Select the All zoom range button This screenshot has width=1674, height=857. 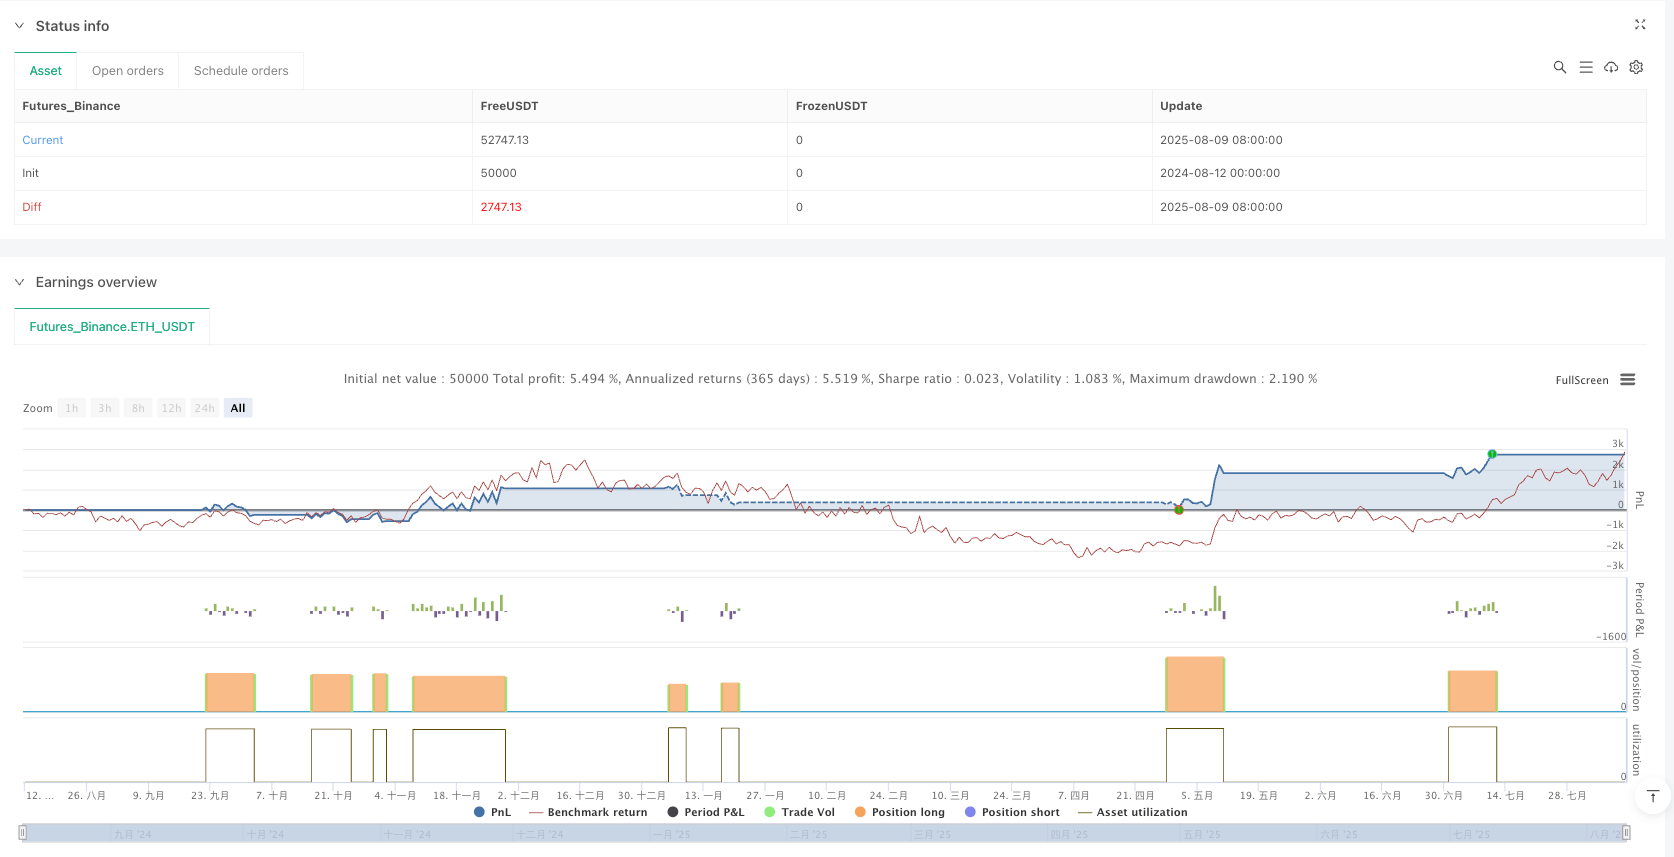(238, 408)
